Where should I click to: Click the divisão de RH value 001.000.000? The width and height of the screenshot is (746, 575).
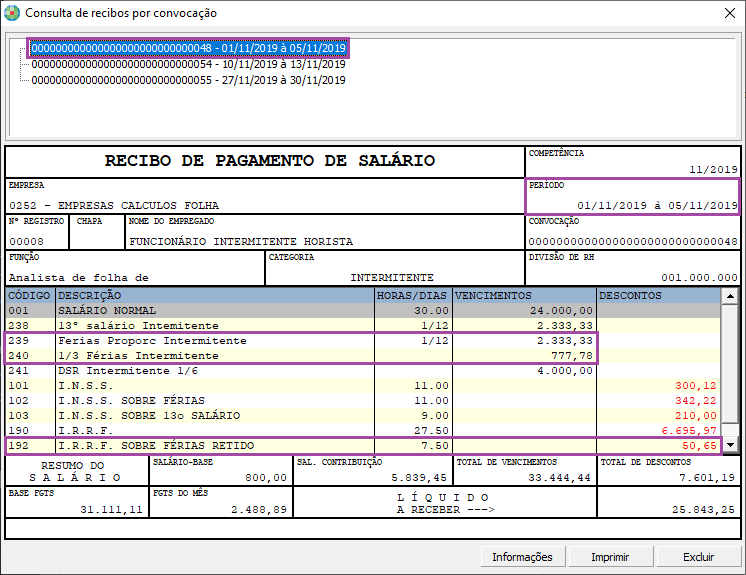[699, 278]
